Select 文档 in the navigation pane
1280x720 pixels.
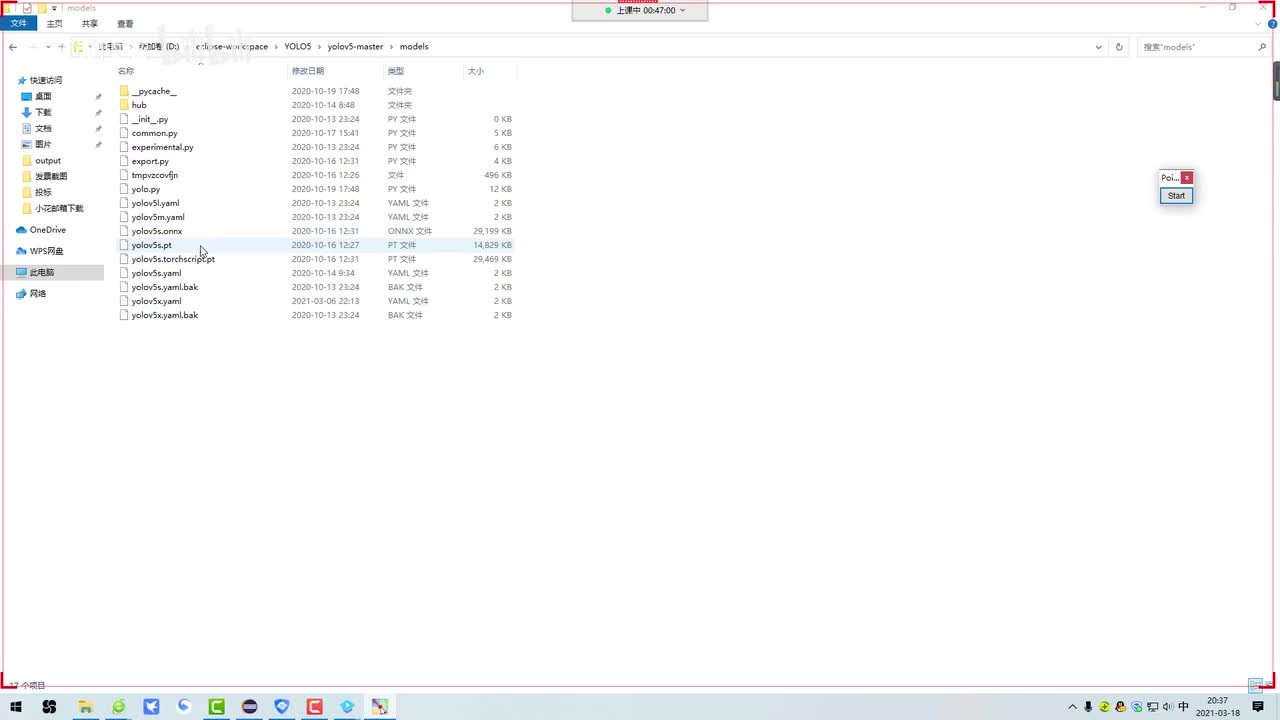pyautogui.click(x=43, y=128)
